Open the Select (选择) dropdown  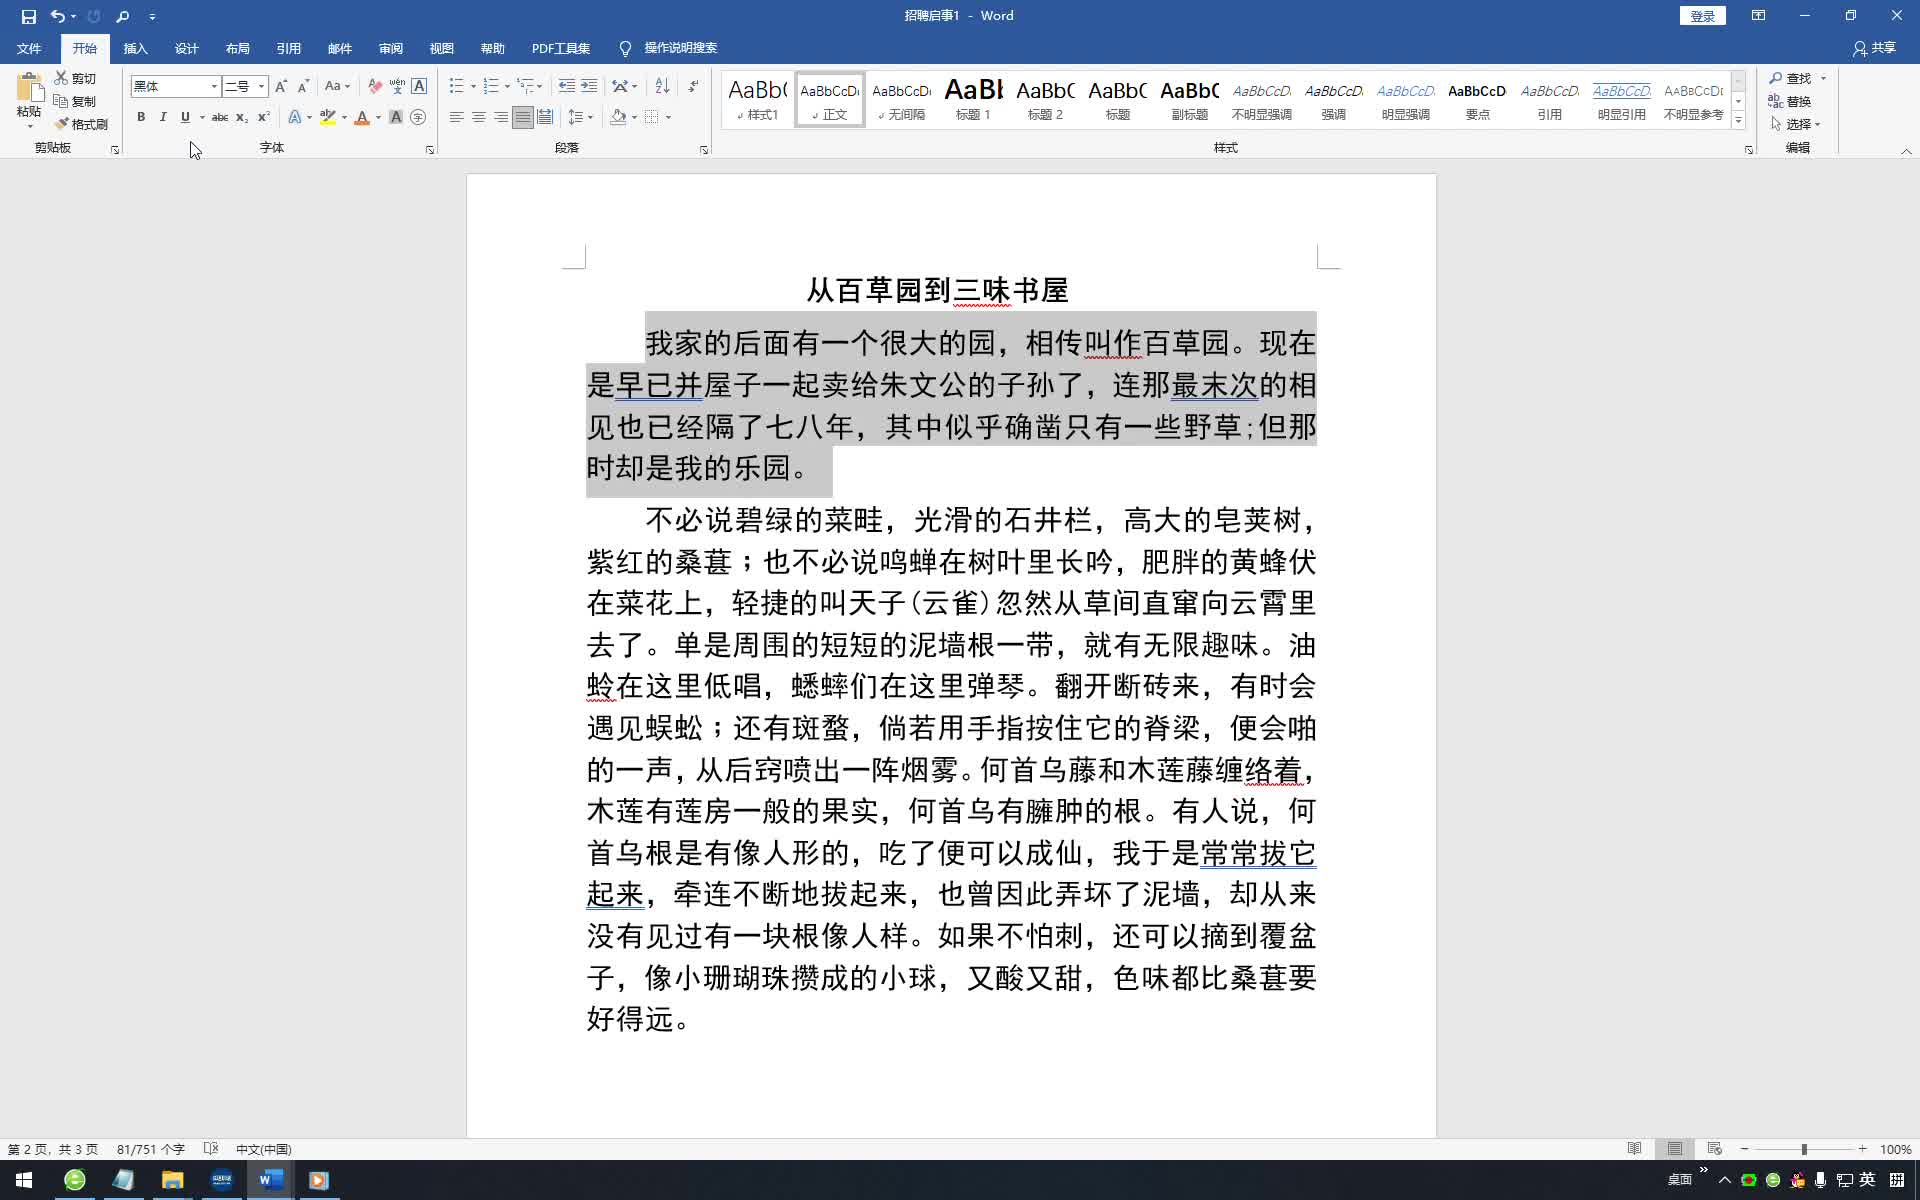click(x=1796, y=124)
